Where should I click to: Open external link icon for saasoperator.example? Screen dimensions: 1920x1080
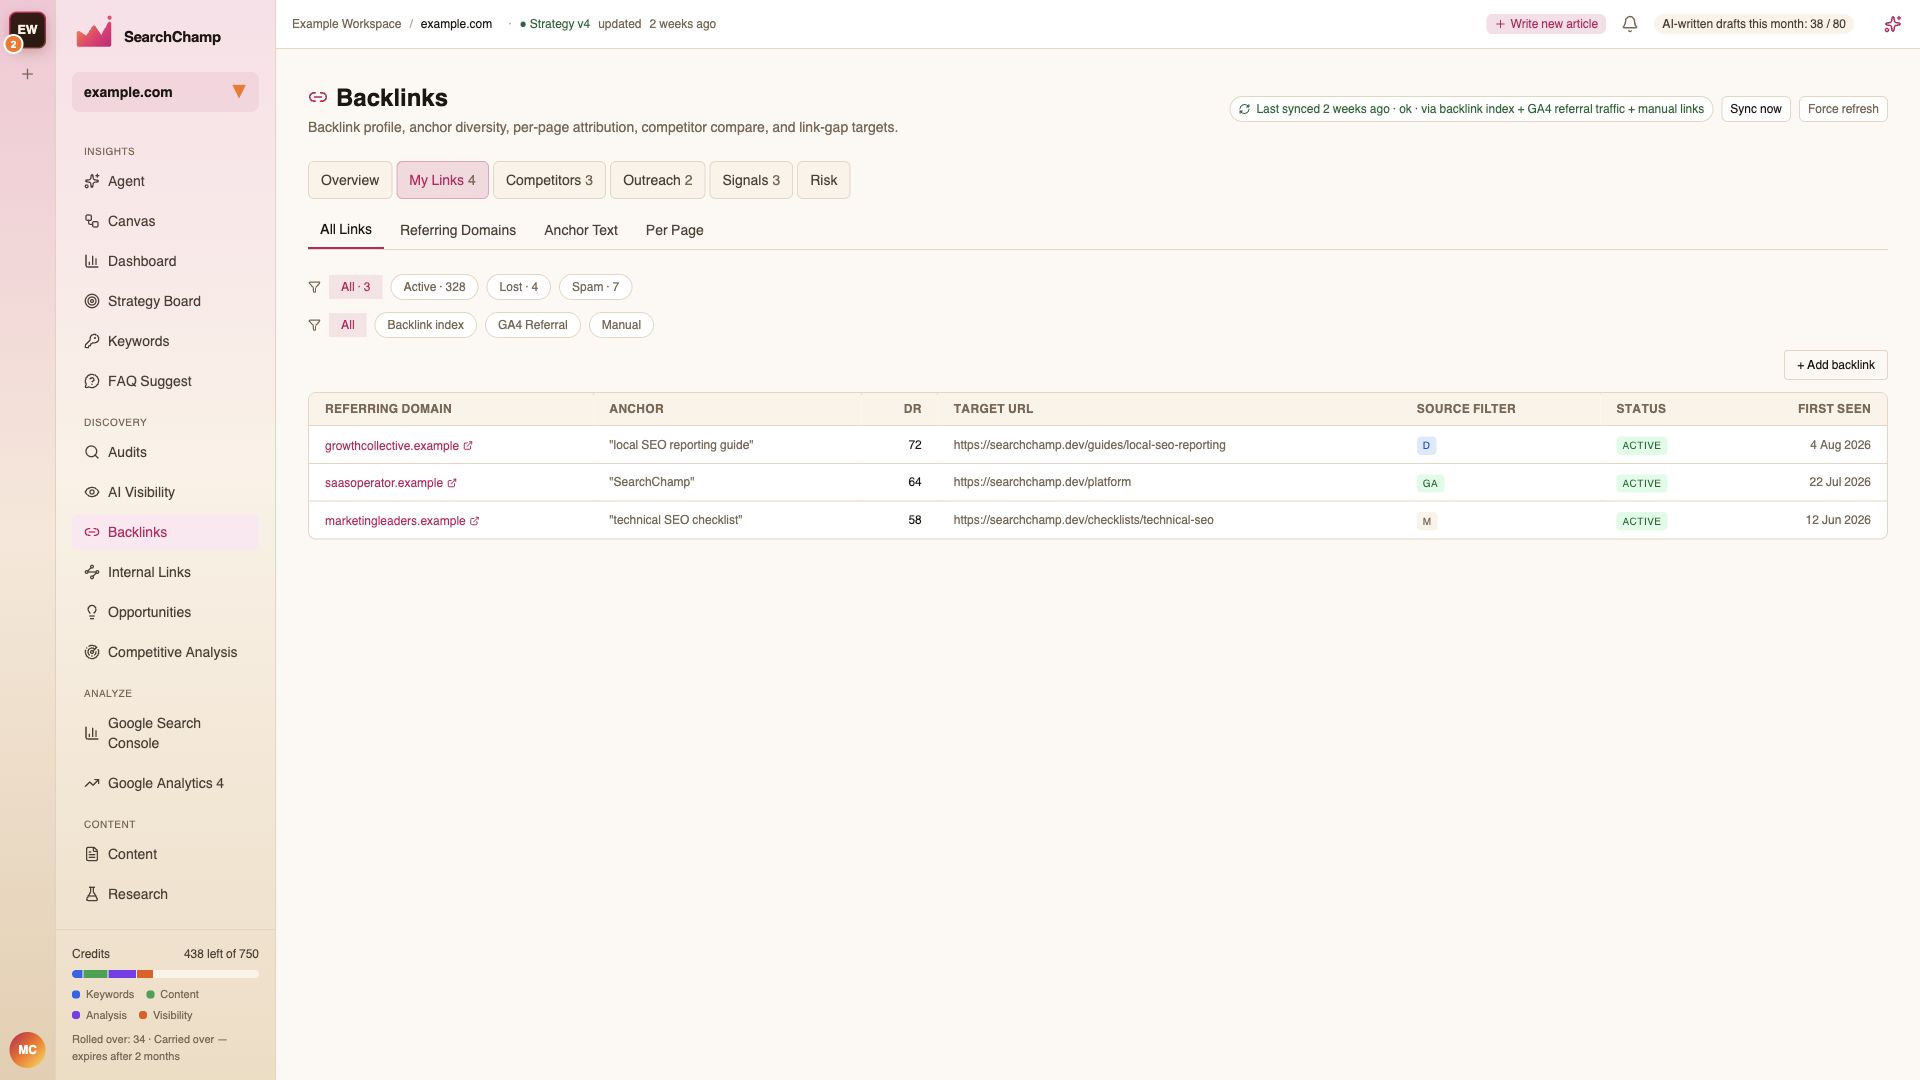(x=452, y=483)
